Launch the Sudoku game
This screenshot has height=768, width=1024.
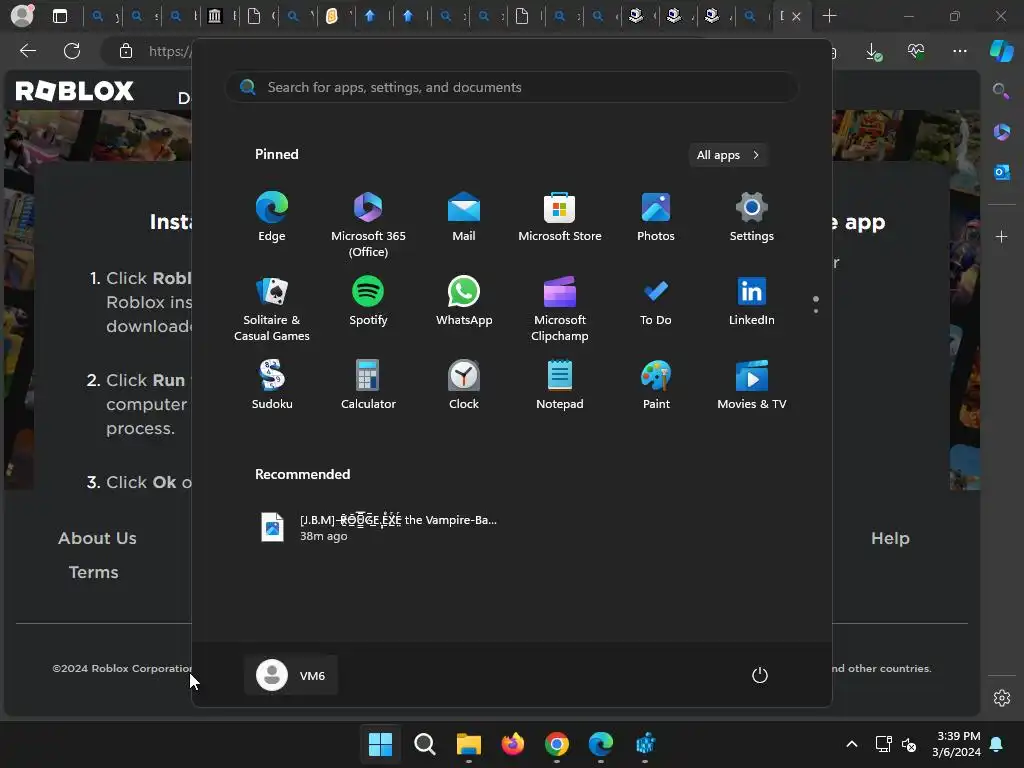click(272, 385)
